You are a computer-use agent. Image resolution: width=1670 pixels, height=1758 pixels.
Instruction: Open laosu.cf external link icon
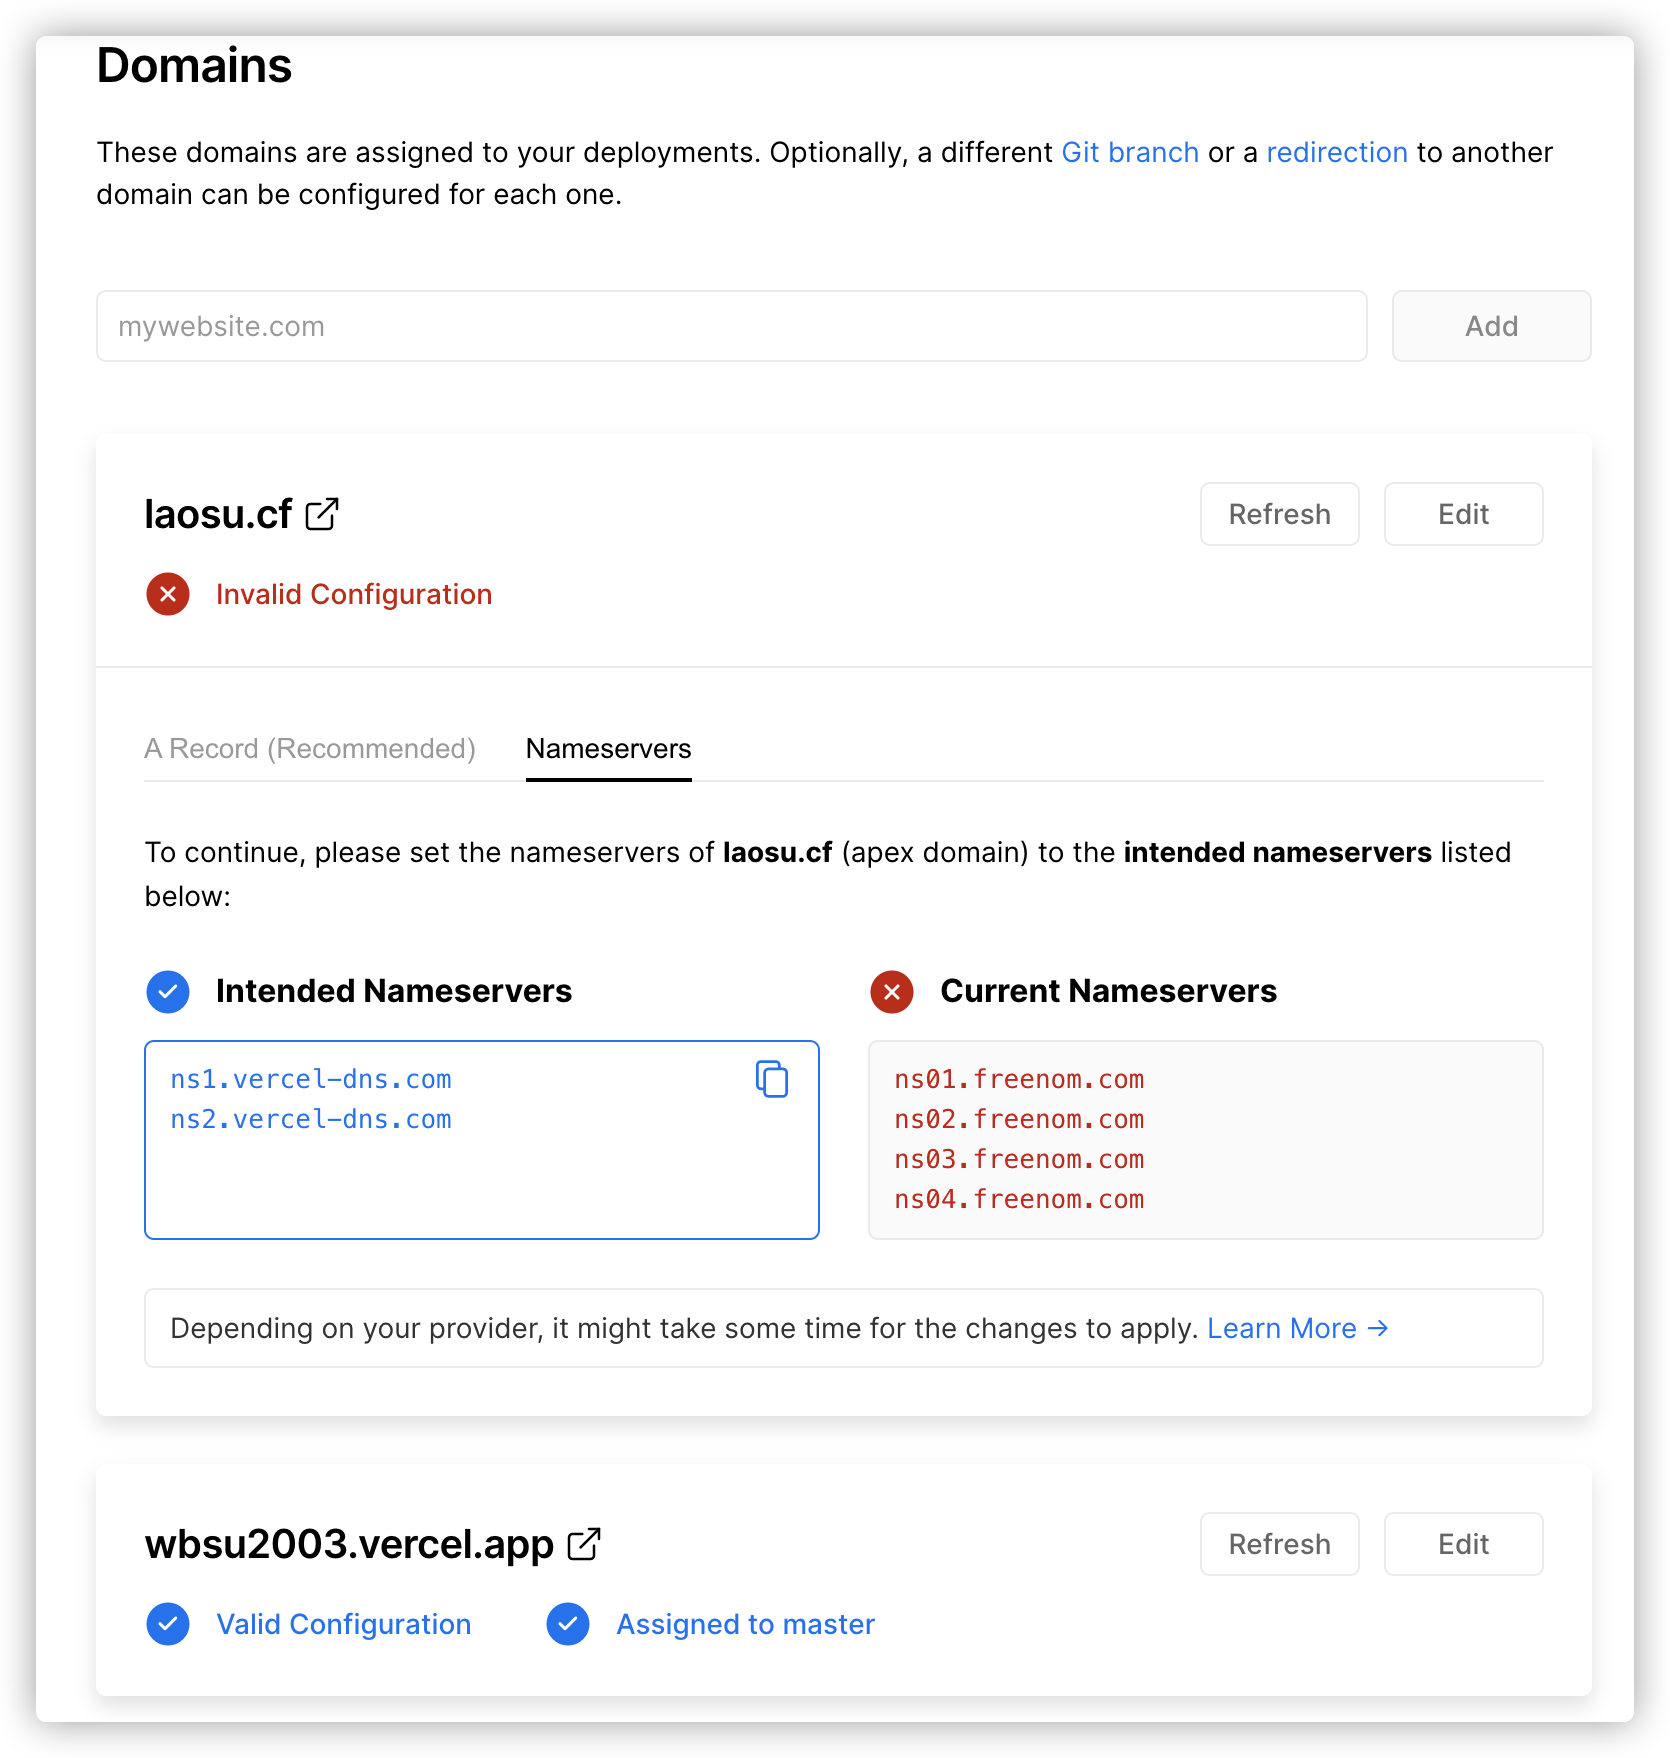[322, 514]
